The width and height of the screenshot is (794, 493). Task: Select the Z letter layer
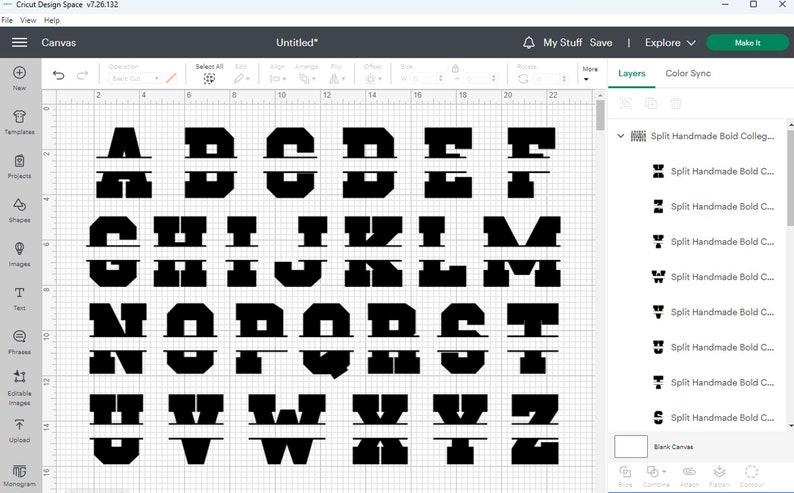[713, 207]
